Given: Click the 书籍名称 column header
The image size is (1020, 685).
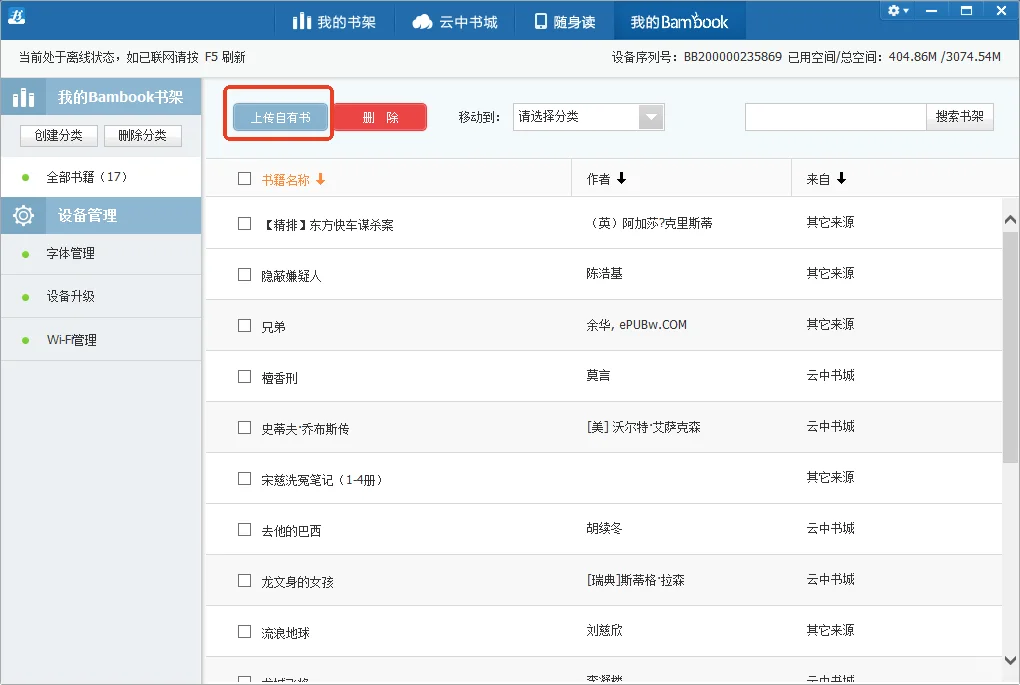Looking at the screenshot, I should pyautogui.click(x=285, y=180).
